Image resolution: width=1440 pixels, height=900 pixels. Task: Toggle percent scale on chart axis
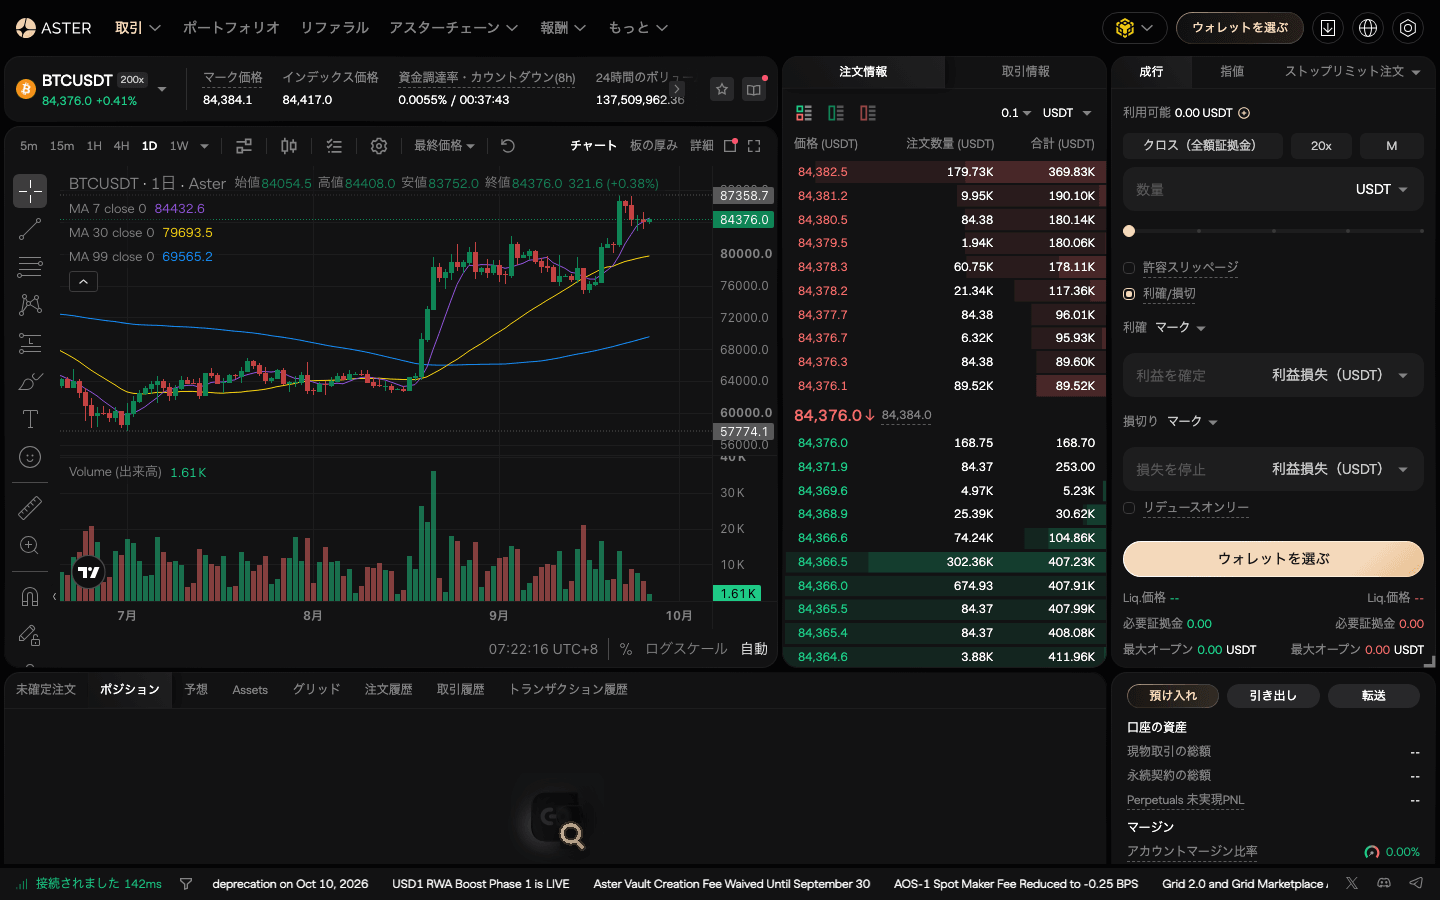[x=626, y=649]
